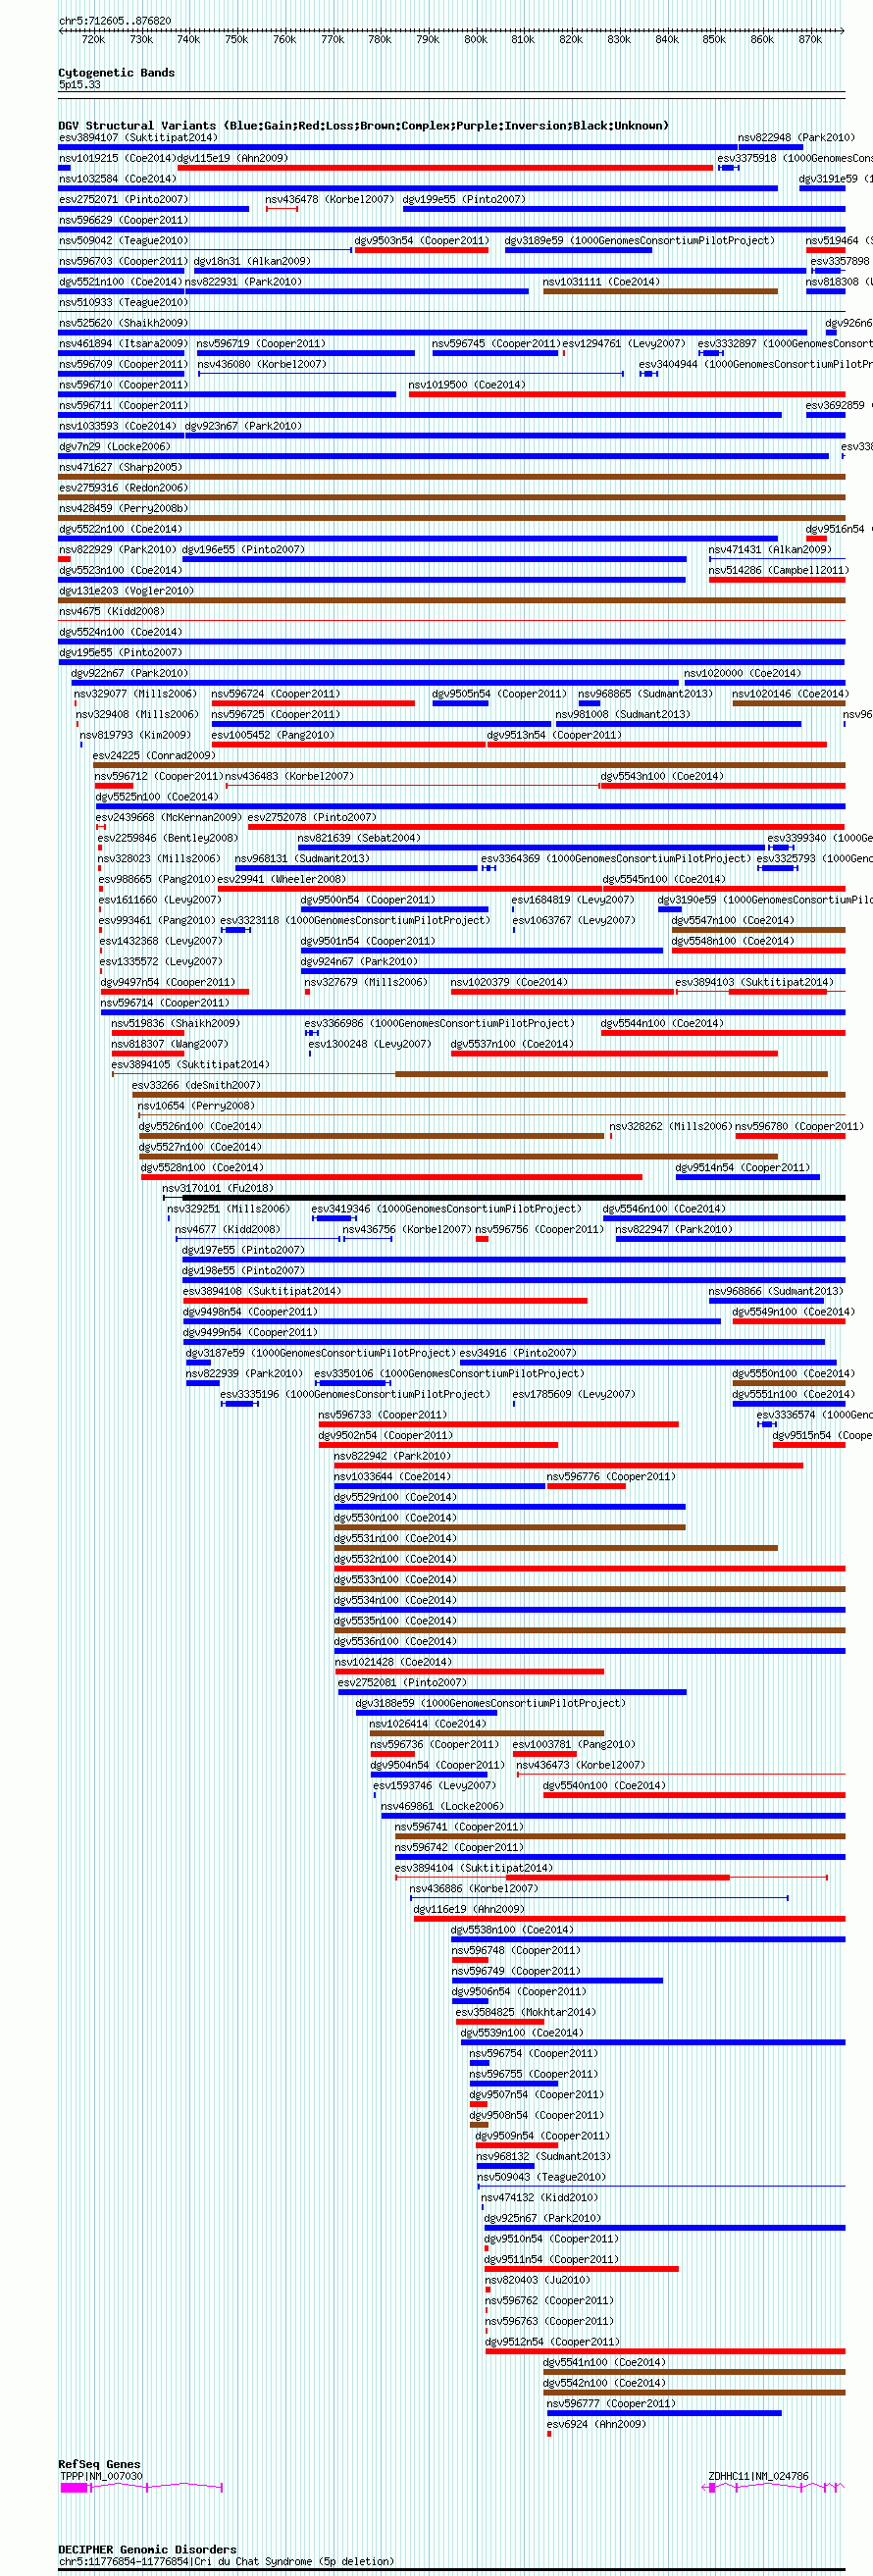Screen dimensions: 873x2576
Task: Click nsv968132 (Sudmant2013) label
Action: click(543, 2157)
